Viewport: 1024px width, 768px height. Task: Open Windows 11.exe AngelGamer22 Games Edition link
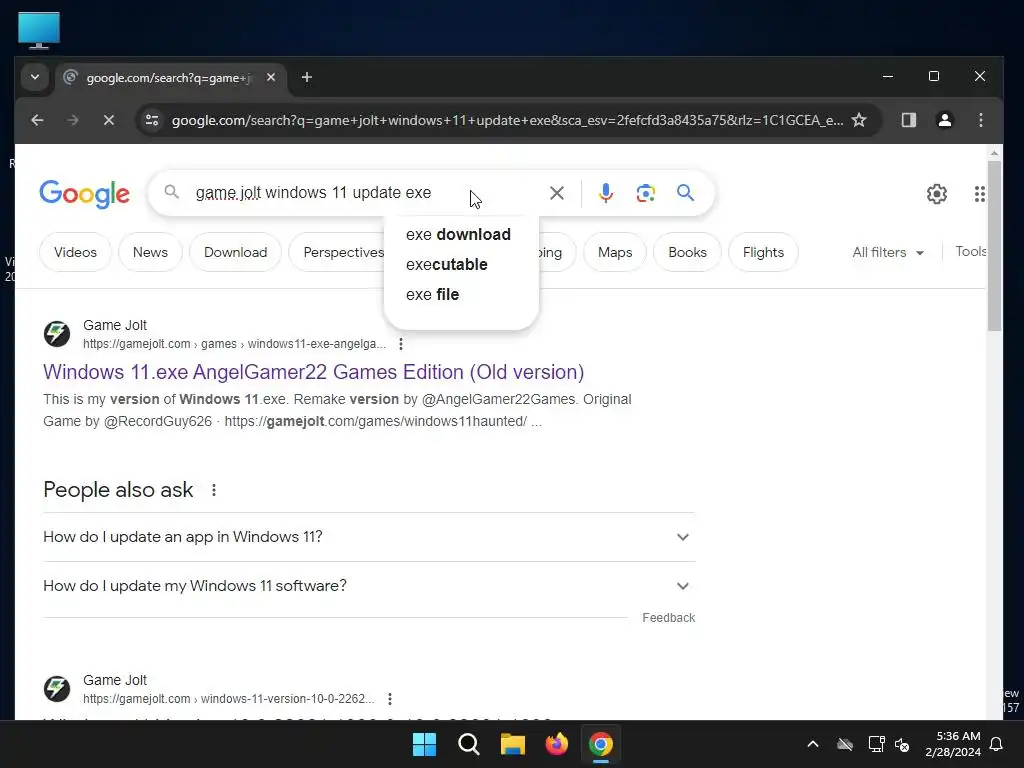pyautogui.click(x=313, y=372)
